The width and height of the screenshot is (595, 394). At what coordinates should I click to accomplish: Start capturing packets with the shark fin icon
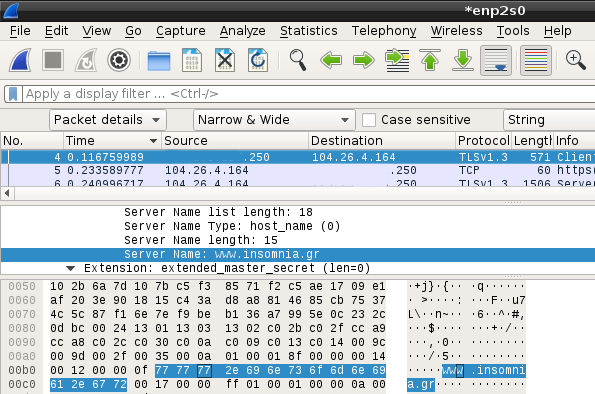coord(20,60)
